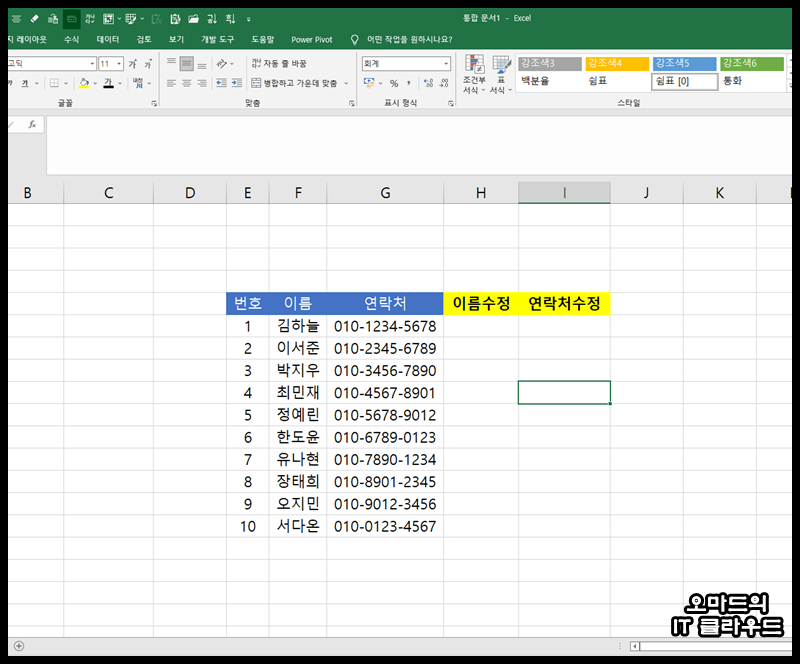Open text orientation options
The width and height of the screenshot is (800, 664).
point(224,63)
